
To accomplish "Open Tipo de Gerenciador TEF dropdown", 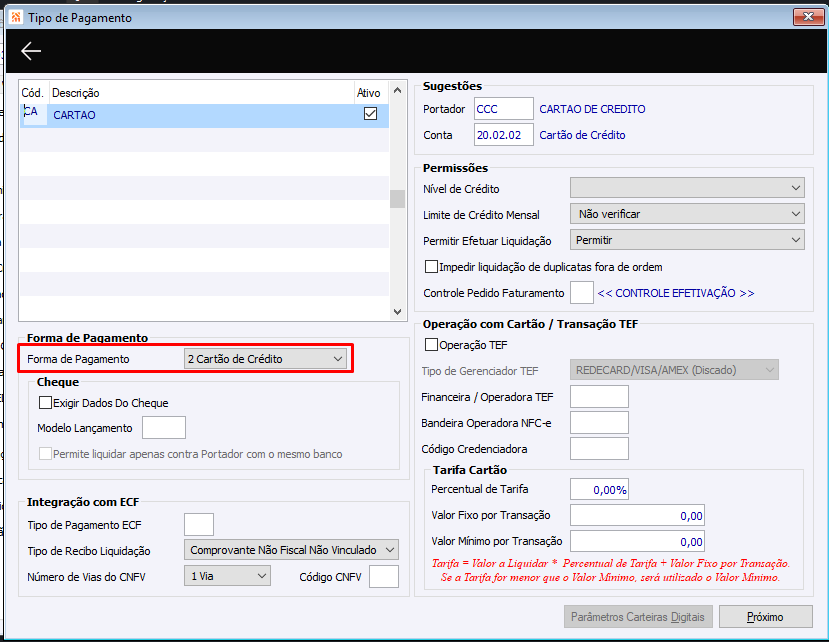I will point(674,370).
